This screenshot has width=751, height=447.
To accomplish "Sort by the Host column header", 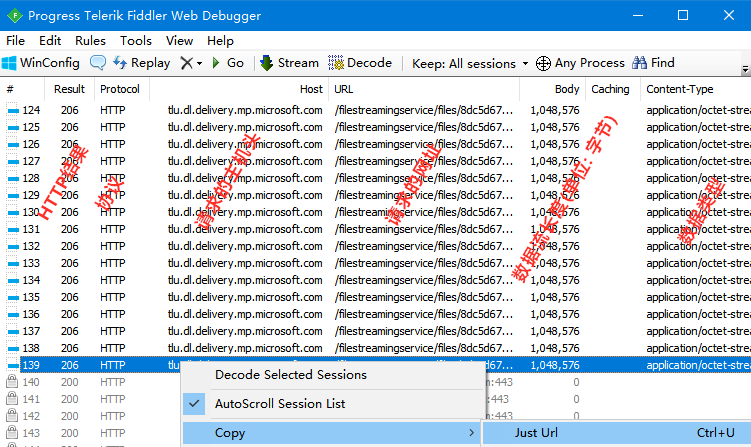I will [239, 89].
